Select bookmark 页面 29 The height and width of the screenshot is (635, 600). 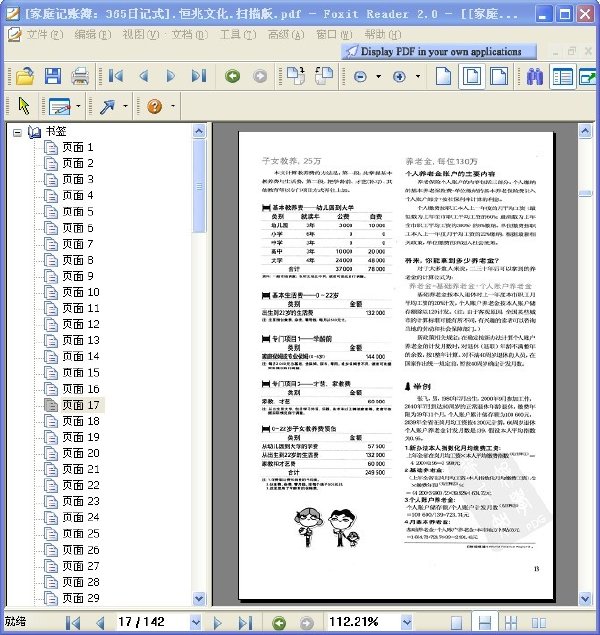click(x=81, y=598)
